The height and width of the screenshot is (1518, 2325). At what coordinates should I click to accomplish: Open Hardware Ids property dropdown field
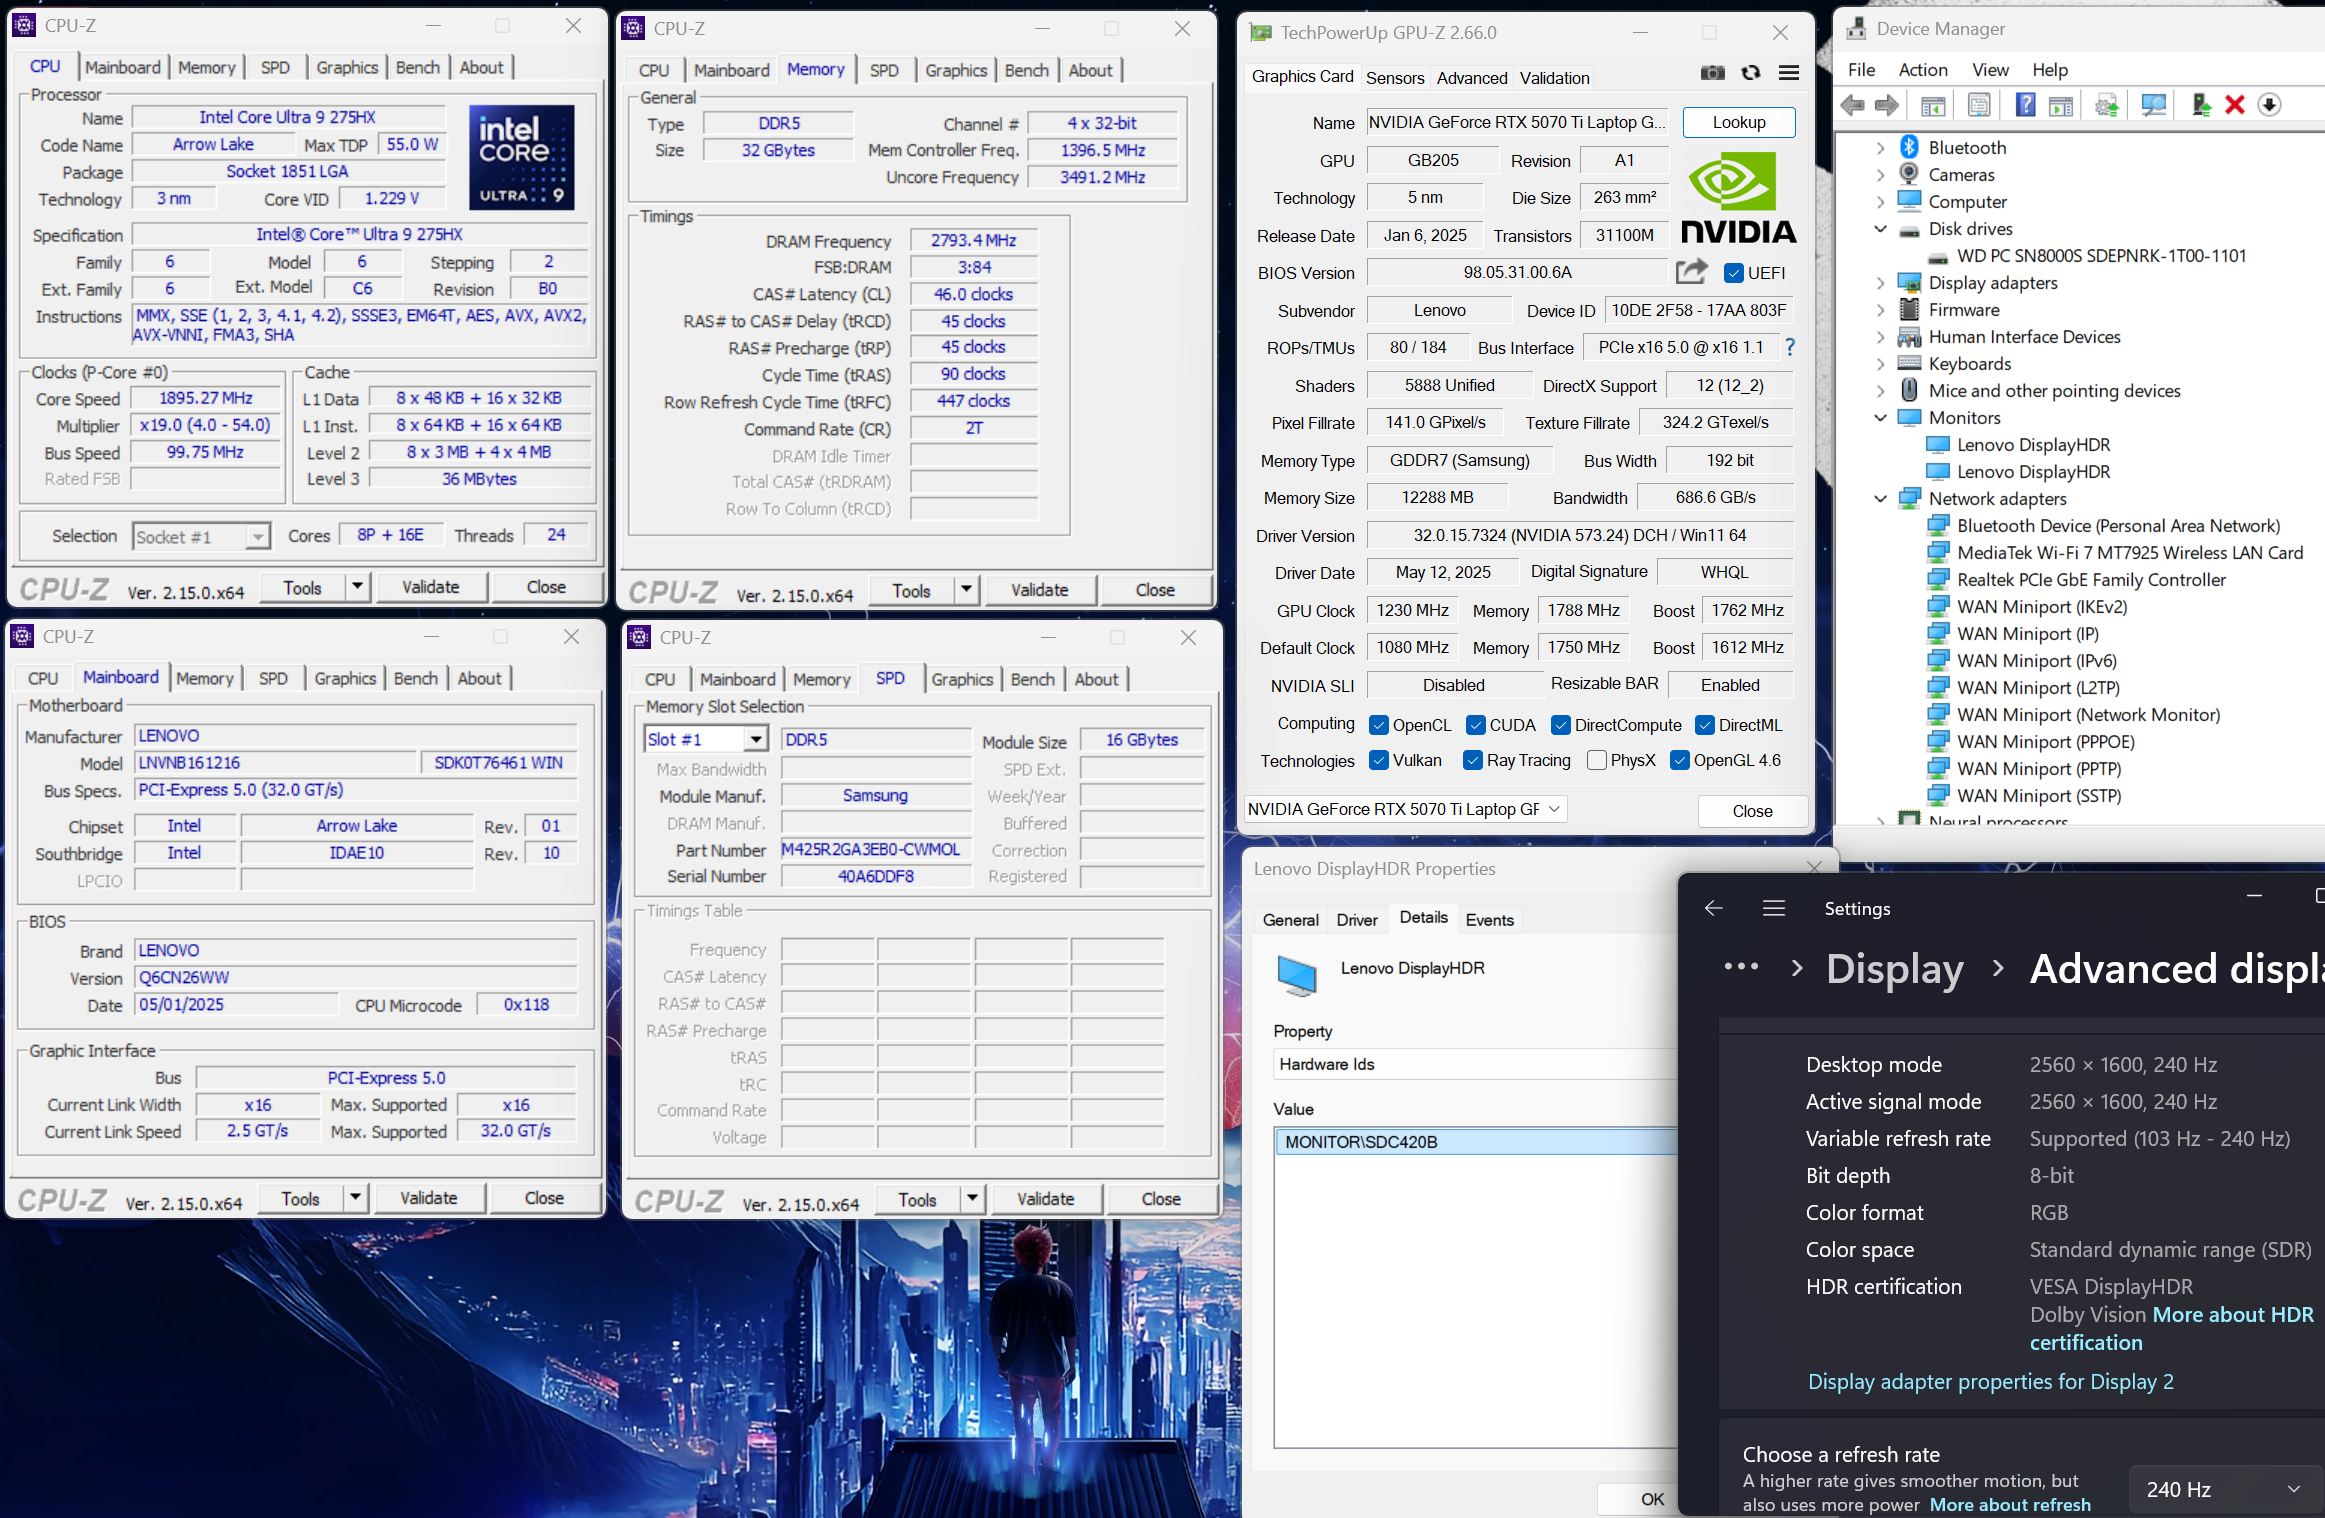(1475, 1064)
